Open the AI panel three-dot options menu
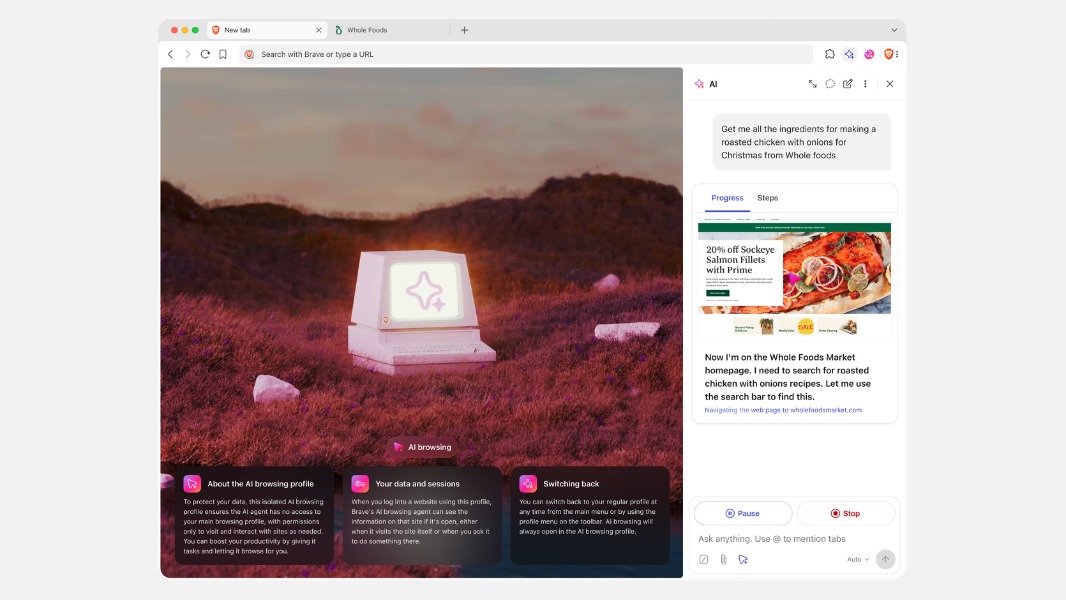The width and height of the screenshot is (1066, 600). click(865, 84)
